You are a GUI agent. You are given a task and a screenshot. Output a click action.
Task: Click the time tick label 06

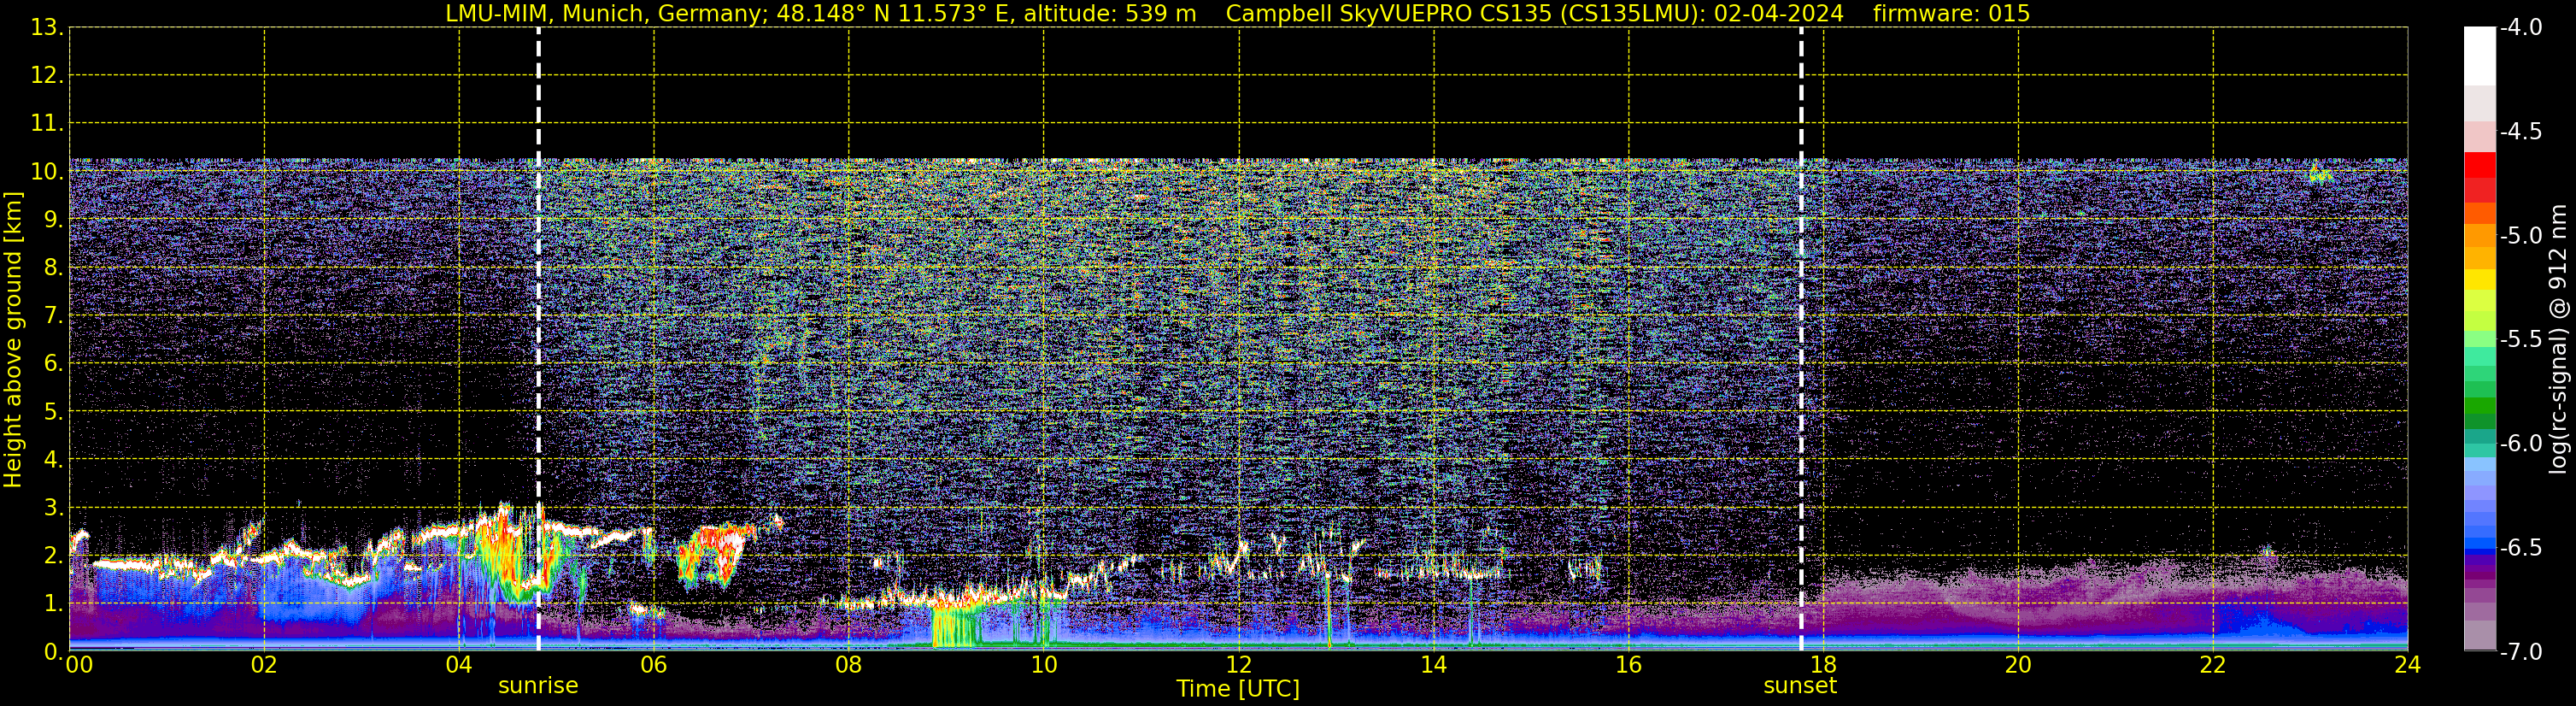pos(654,665)
